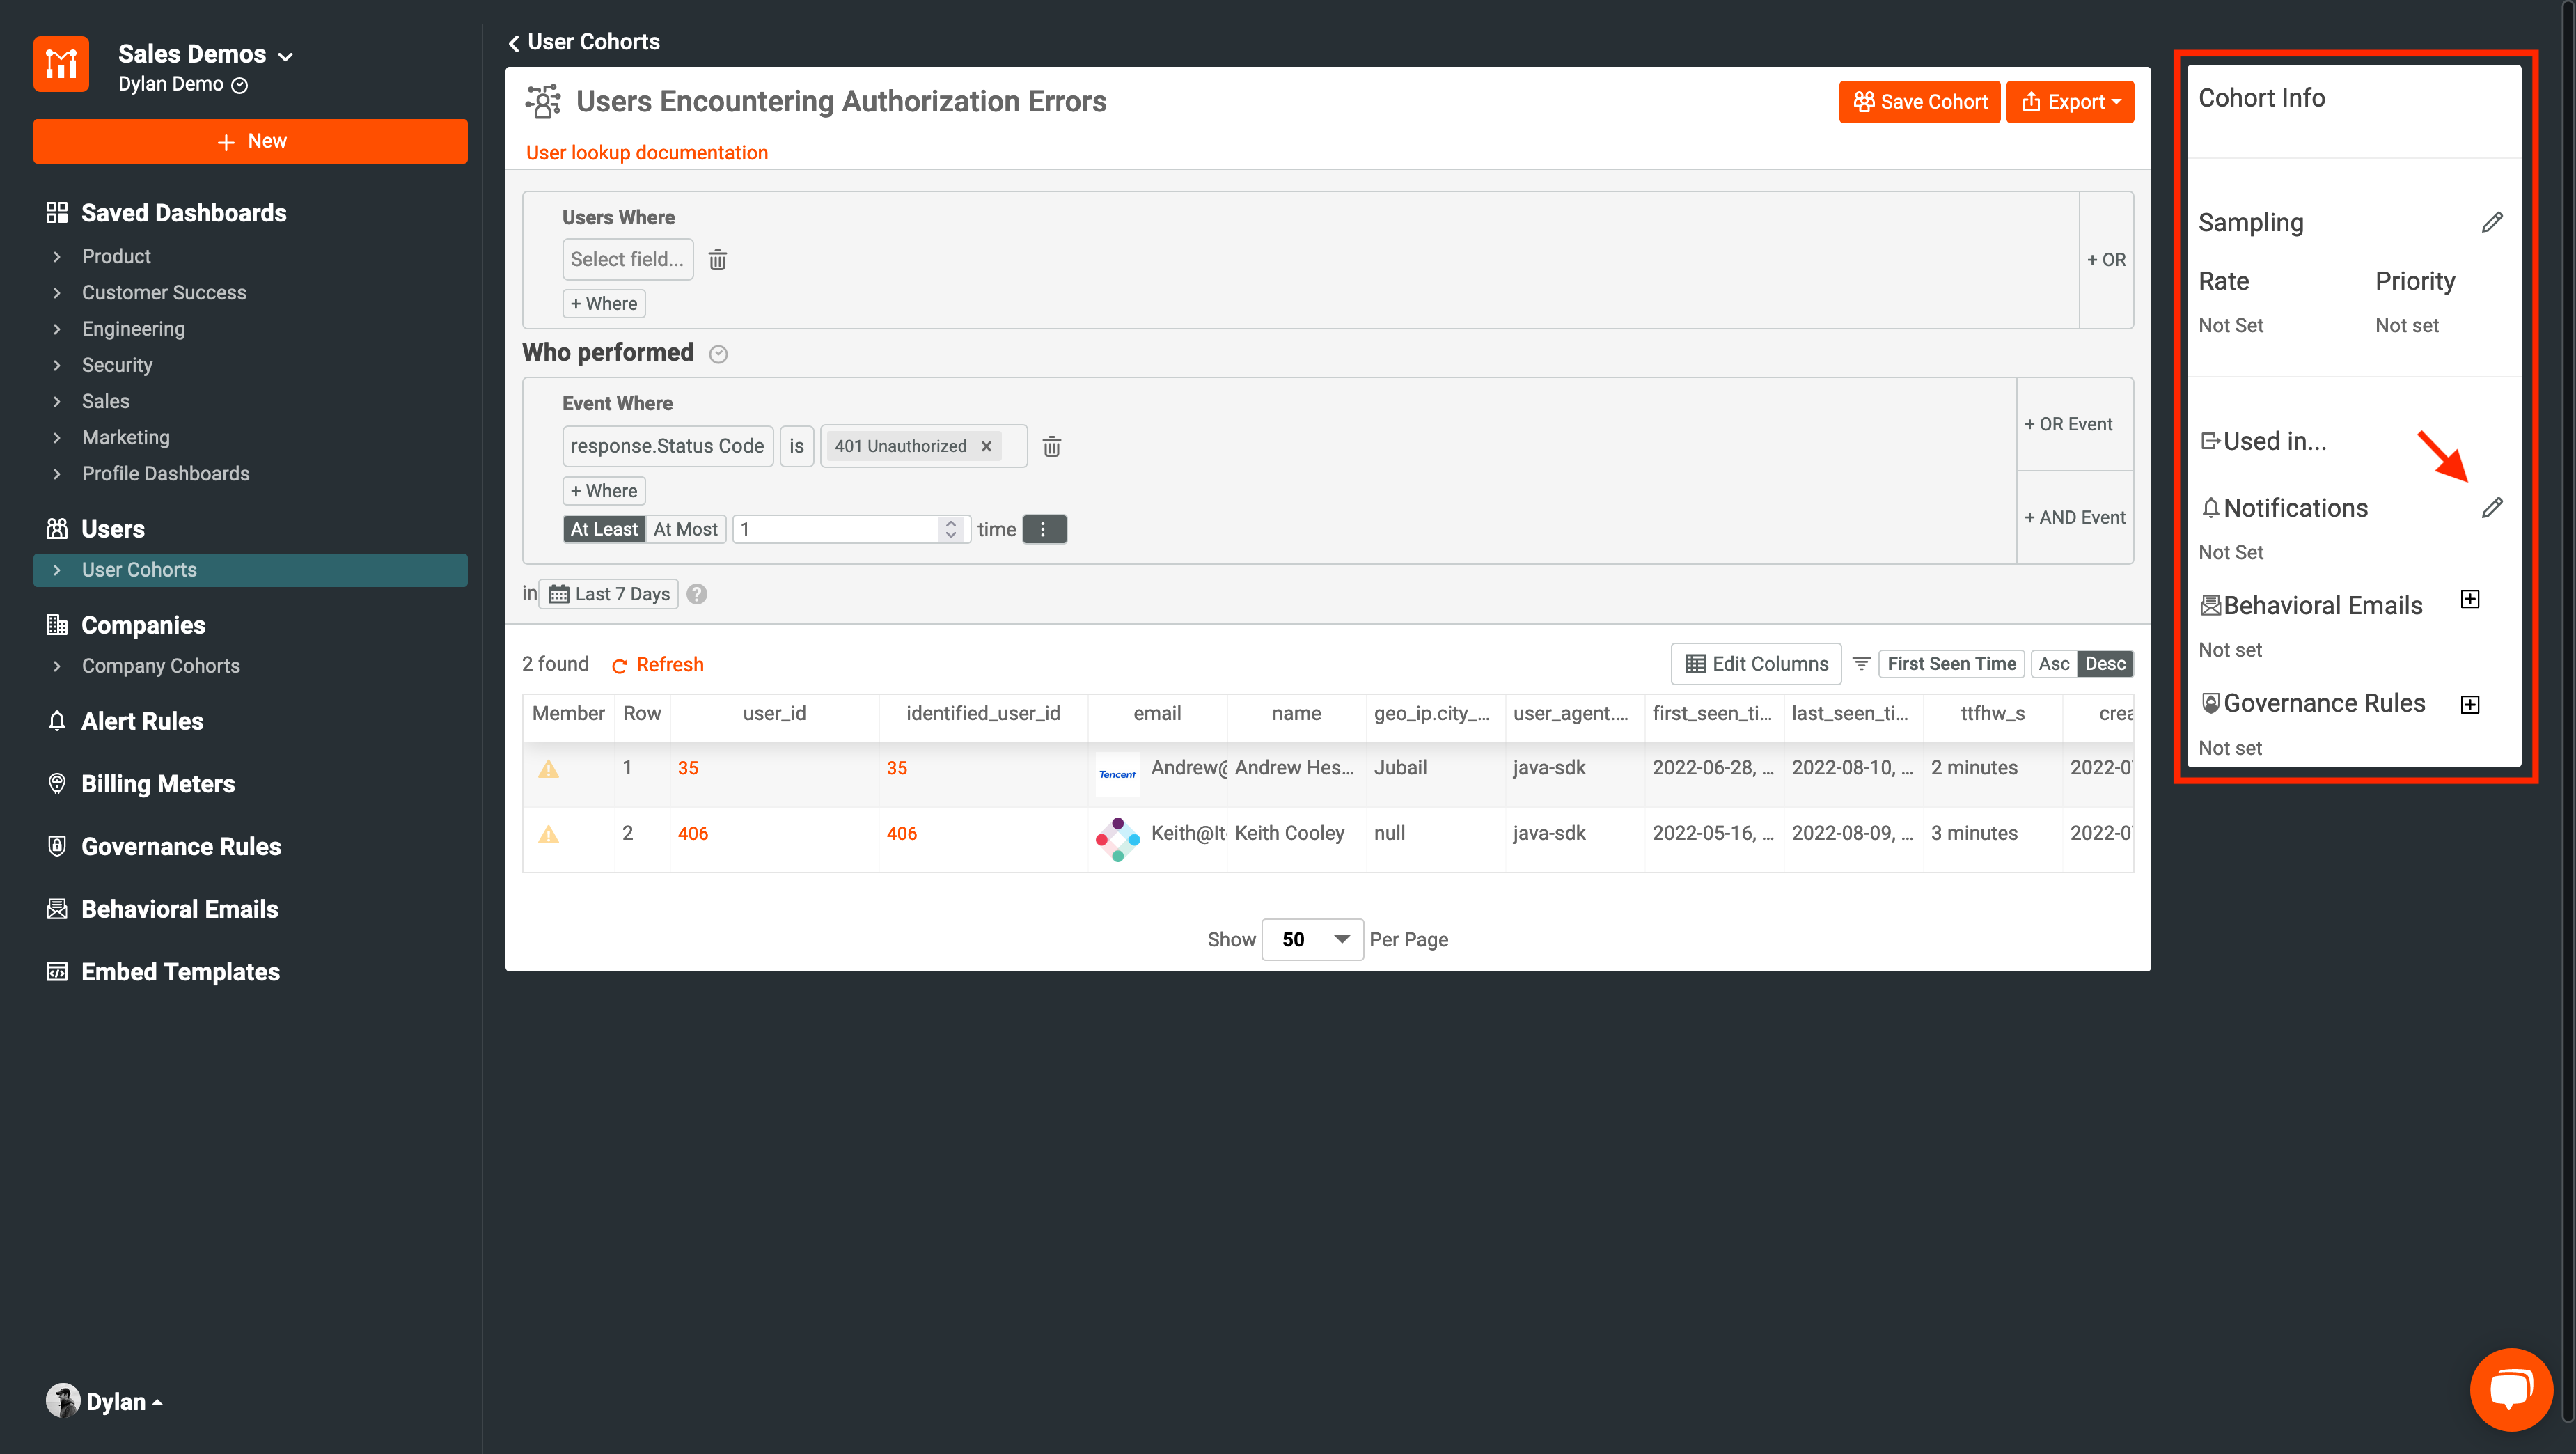Click the Save Cohort button

pos(1918,101)
